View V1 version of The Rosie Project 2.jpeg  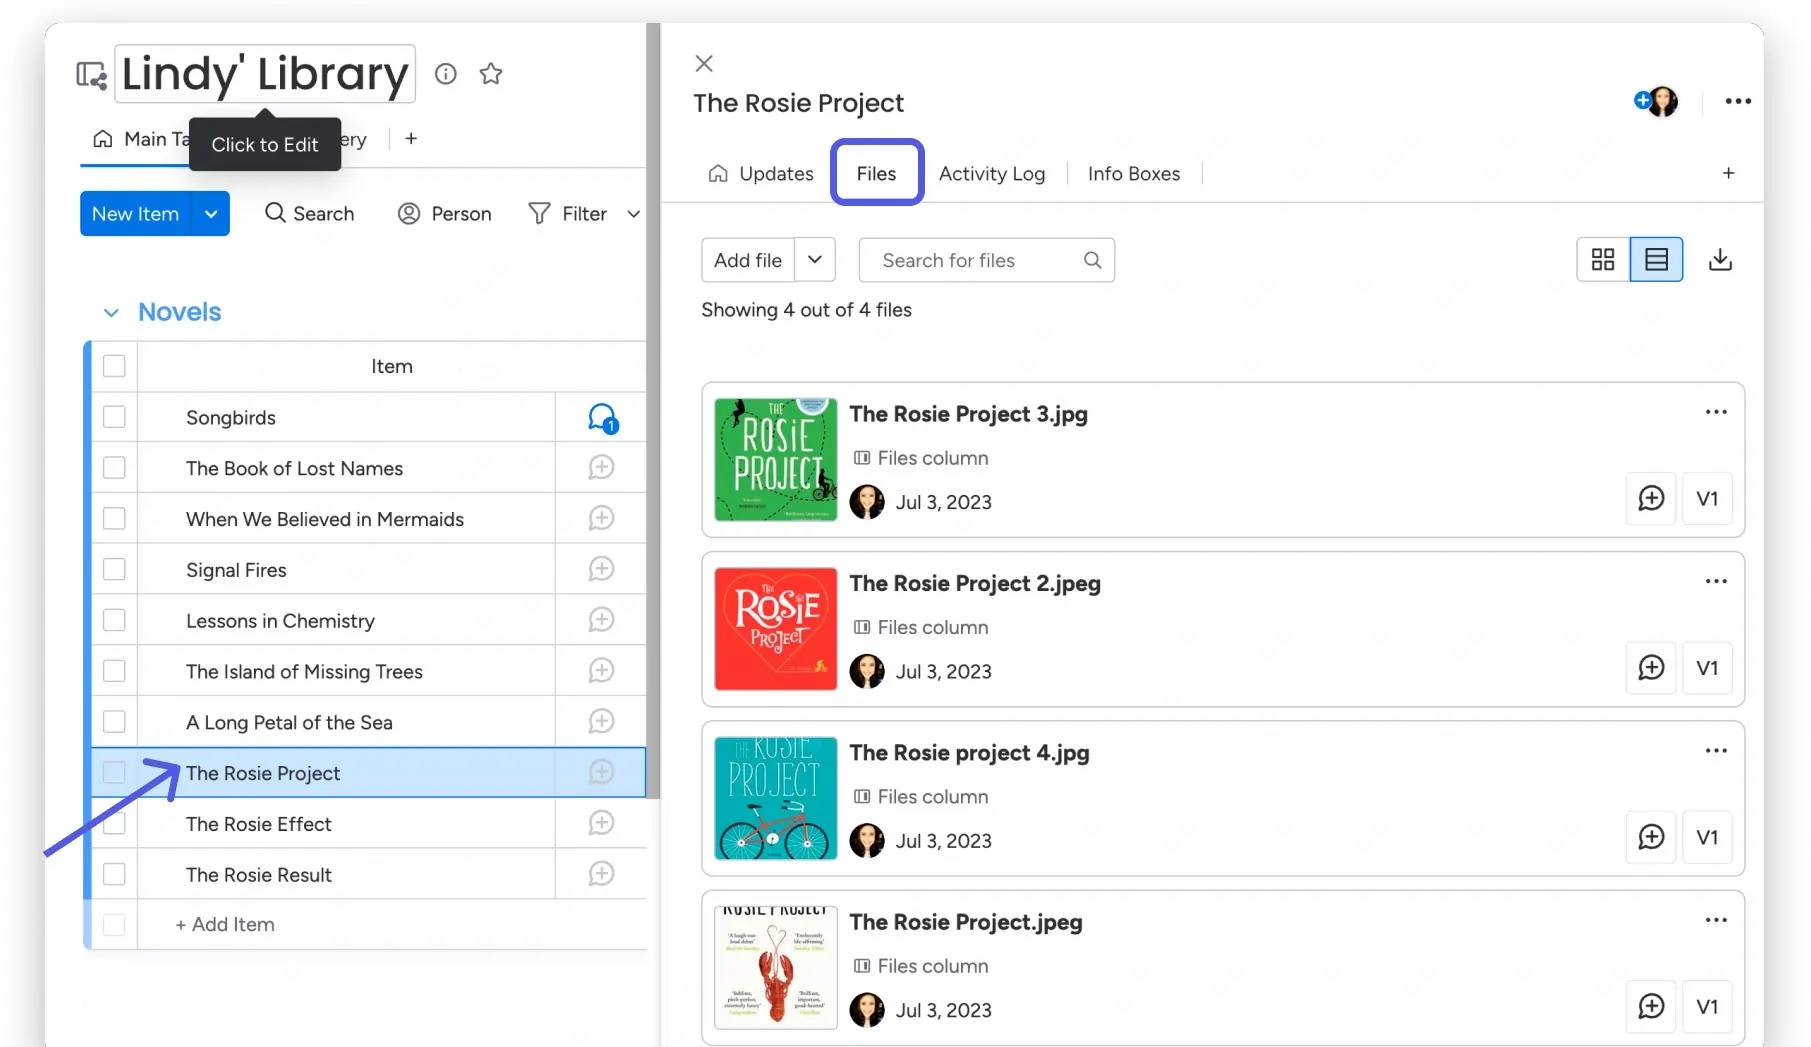(1707, 668)
